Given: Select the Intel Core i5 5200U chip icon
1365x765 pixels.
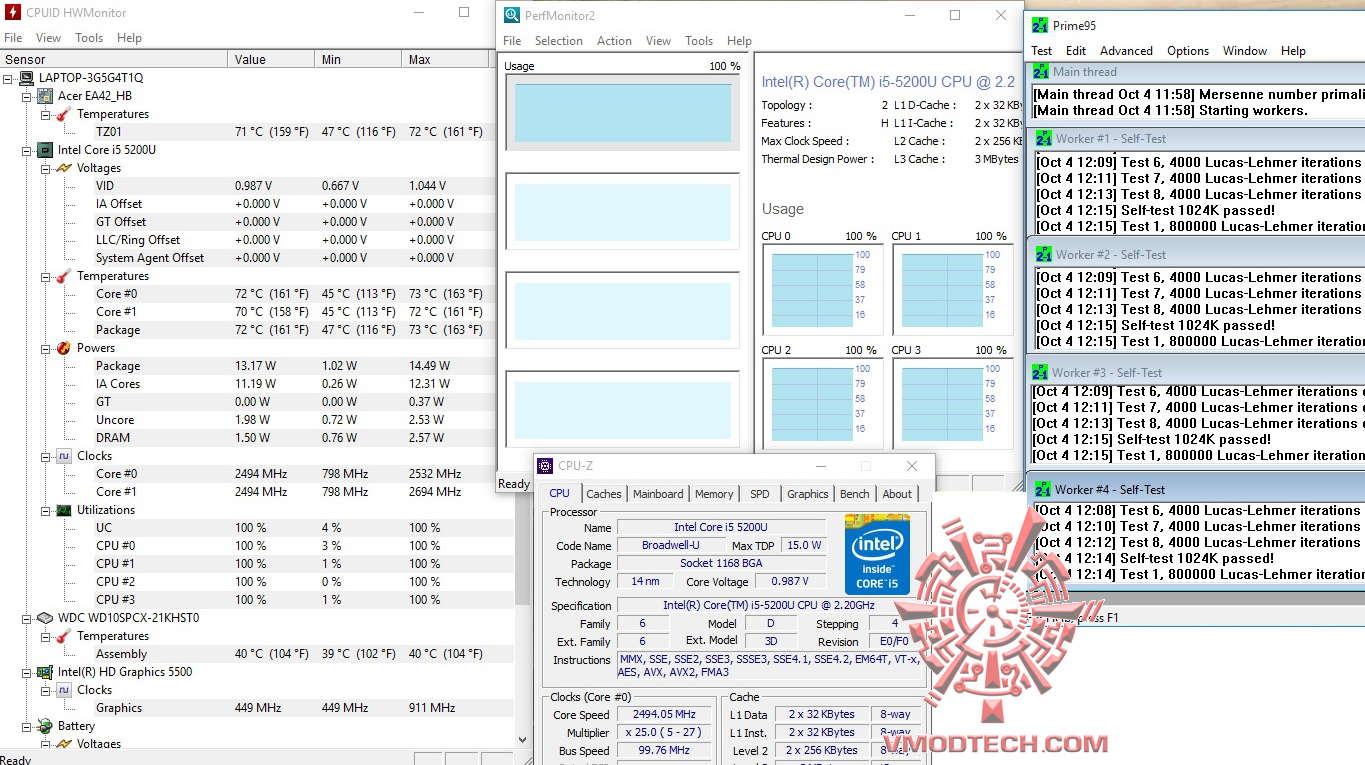Looking at the screenshot, I should click(x=44, y=150).
